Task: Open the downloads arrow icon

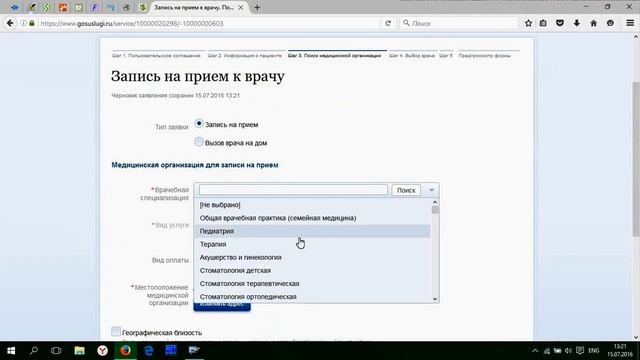Action: [577, 23]
